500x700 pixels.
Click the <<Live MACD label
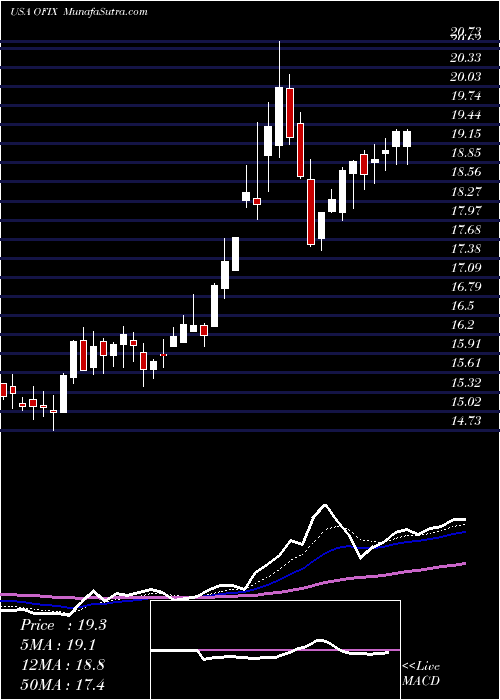point(421,674)
